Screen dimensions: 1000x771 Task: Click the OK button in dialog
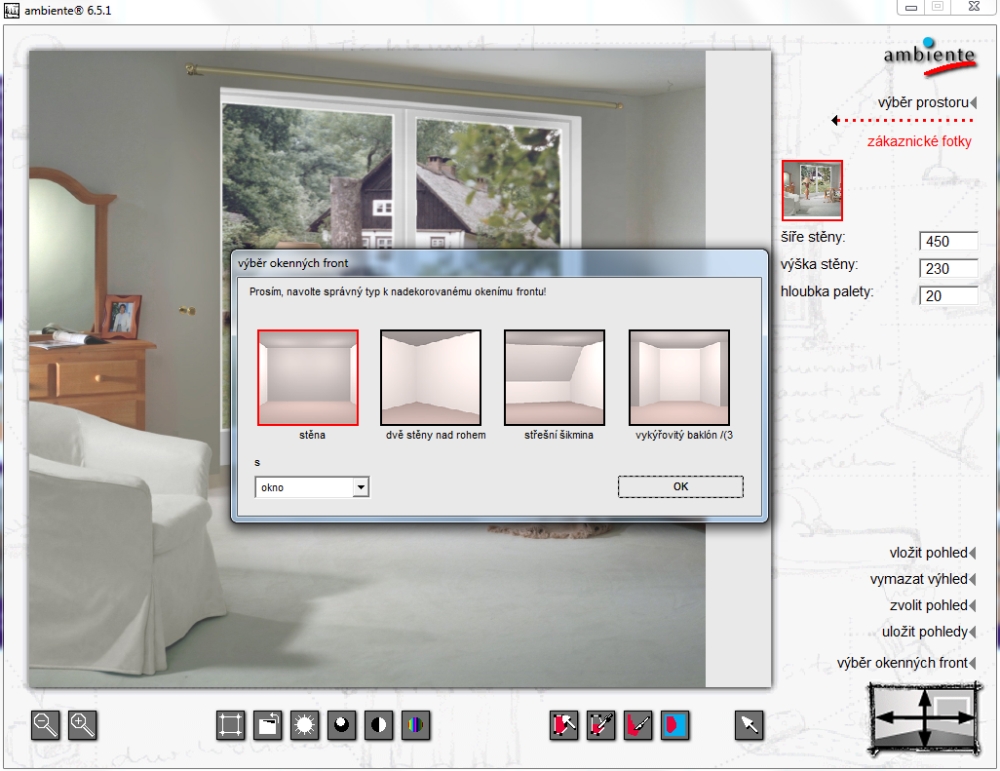680,487
